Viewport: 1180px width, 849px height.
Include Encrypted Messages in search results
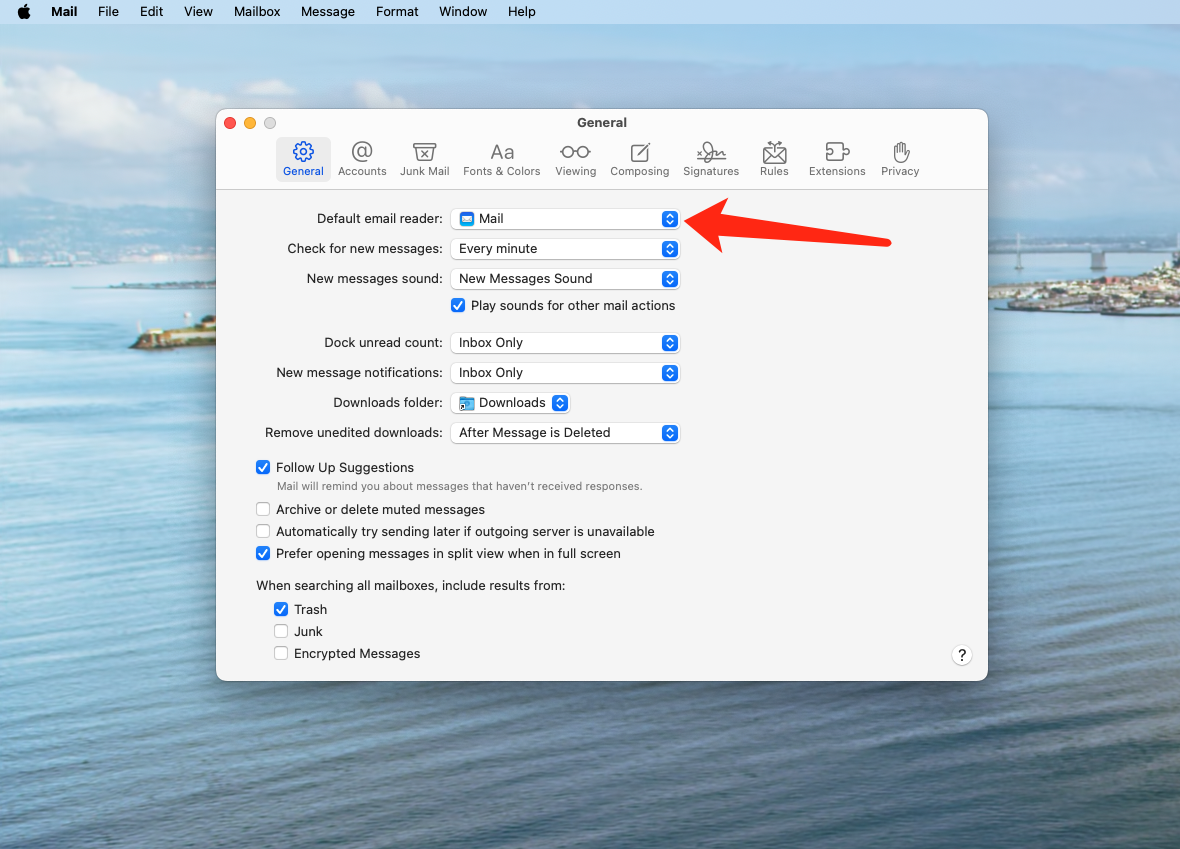(281, 653)
